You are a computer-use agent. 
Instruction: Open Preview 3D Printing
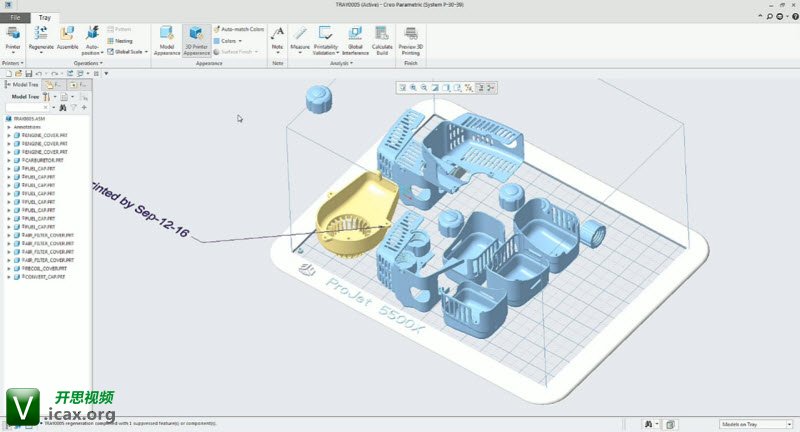pyautogui.click(x=409, y=38)
